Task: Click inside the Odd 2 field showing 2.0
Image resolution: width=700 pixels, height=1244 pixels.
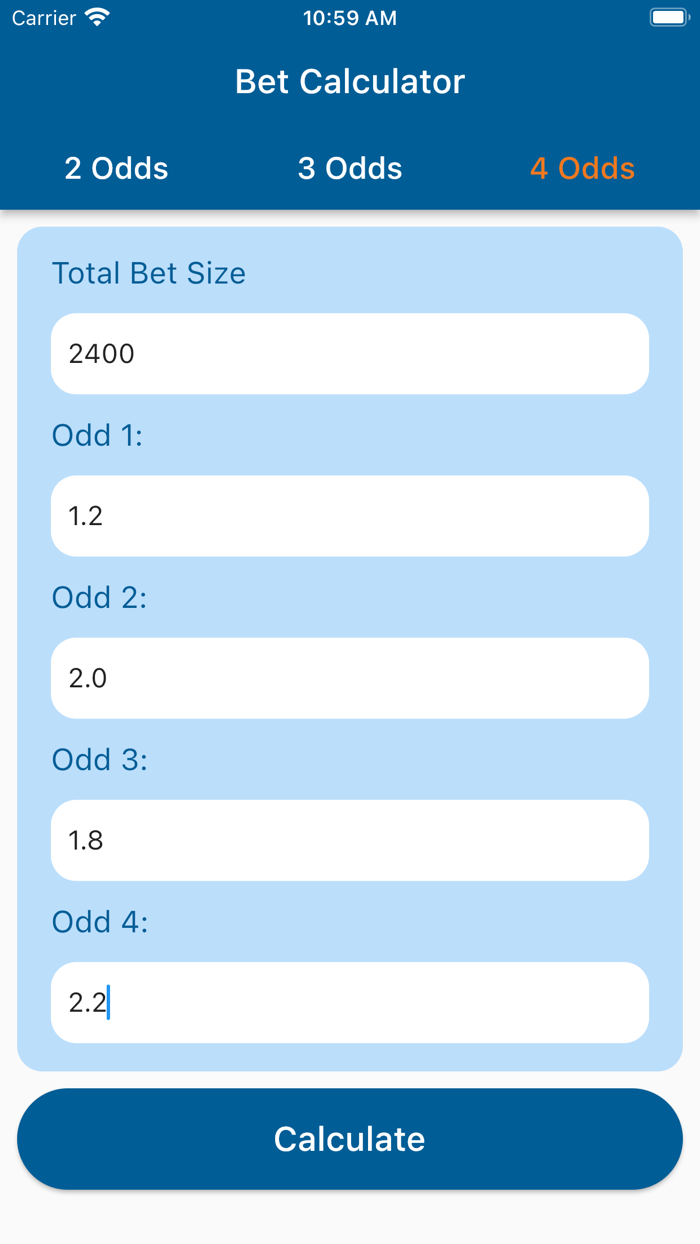Action: point(349,678)
